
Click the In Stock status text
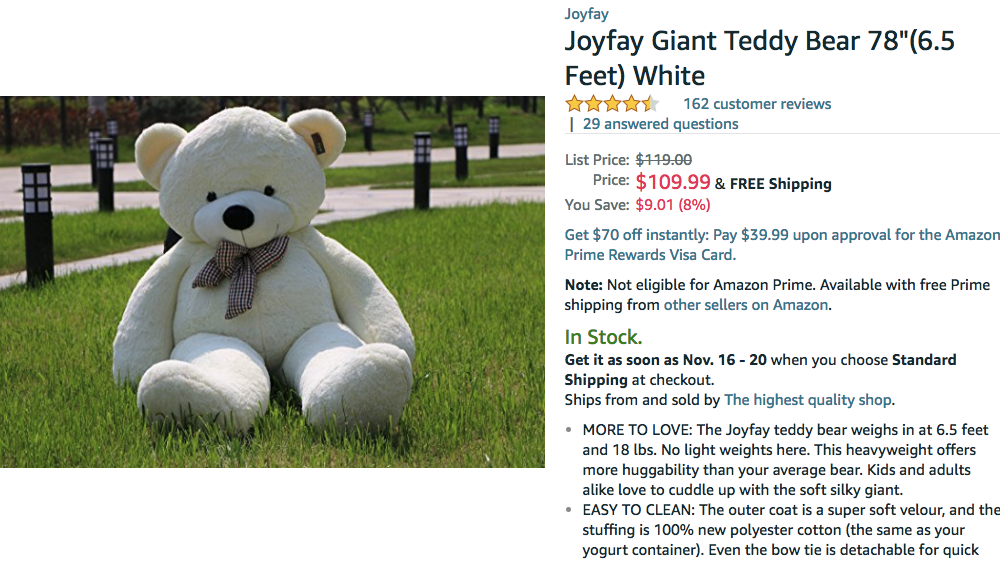[x=603, y=337]
